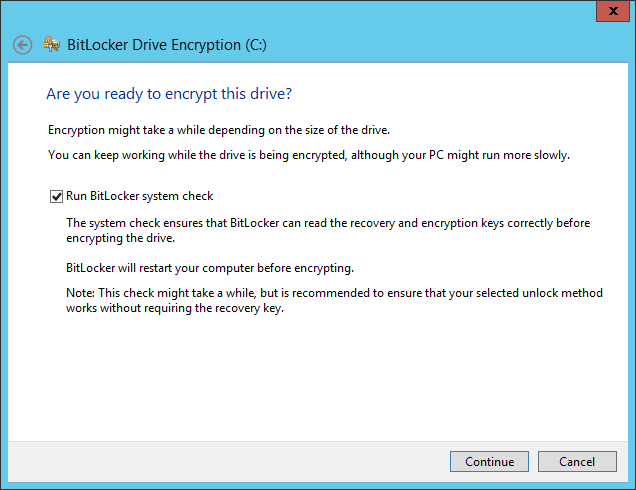Click the 'Run BitLocker system check' label
Screen dimensions: 636x490
140,196
